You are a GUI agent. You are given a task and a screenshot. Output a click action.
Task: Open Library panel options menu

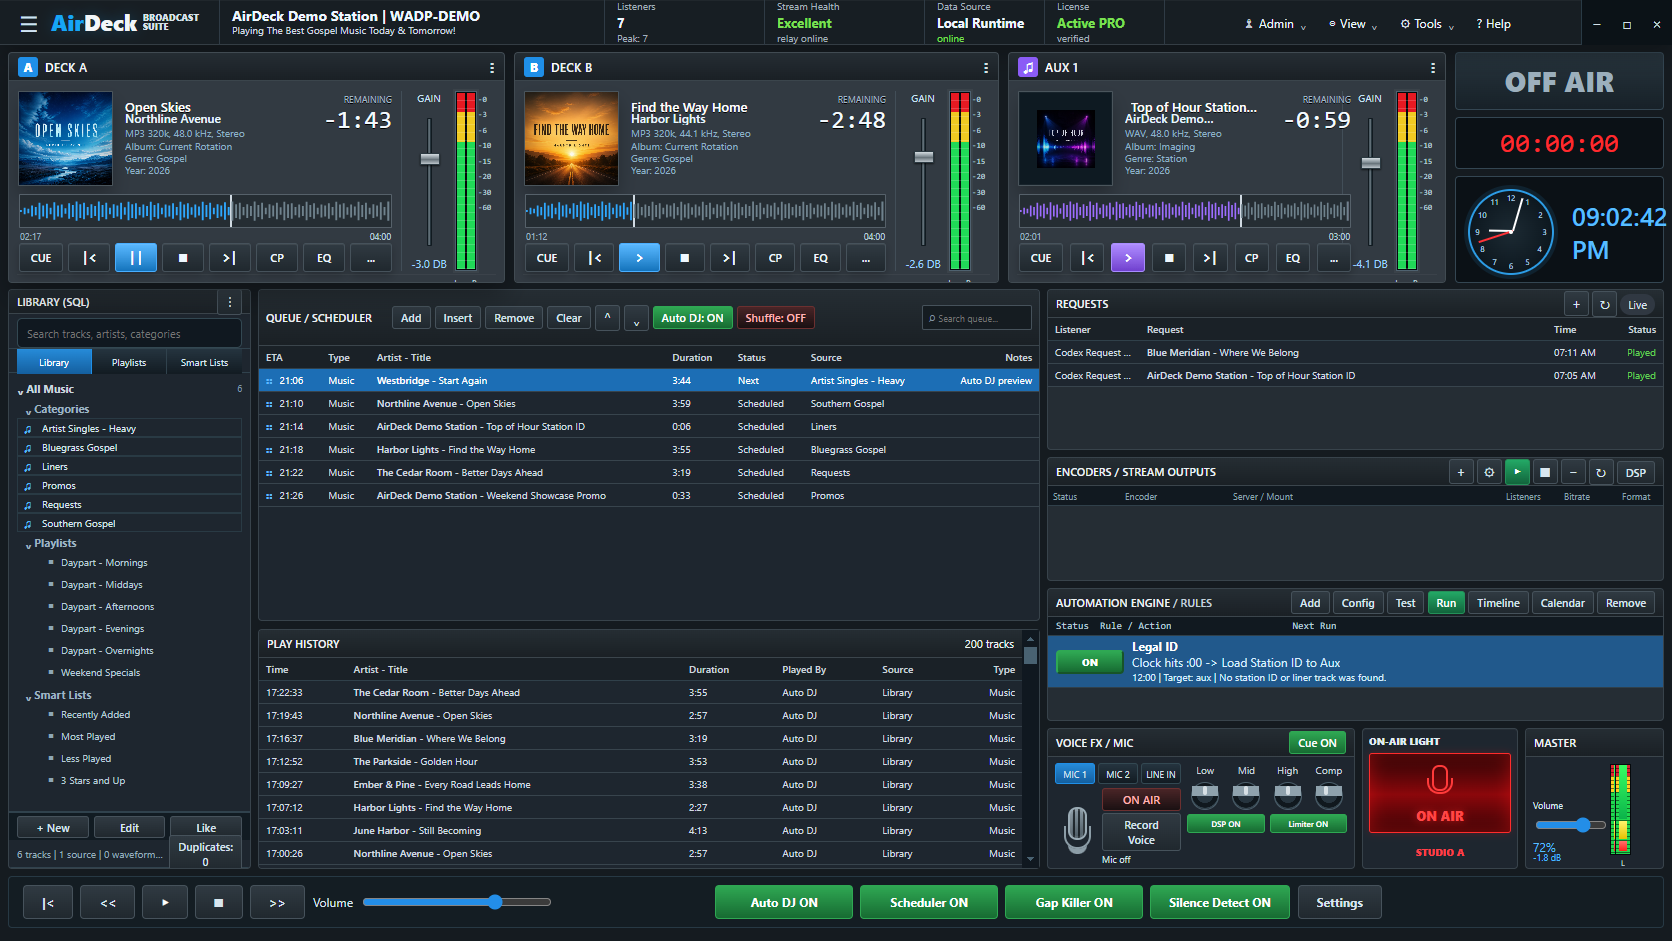pos(230,302)
